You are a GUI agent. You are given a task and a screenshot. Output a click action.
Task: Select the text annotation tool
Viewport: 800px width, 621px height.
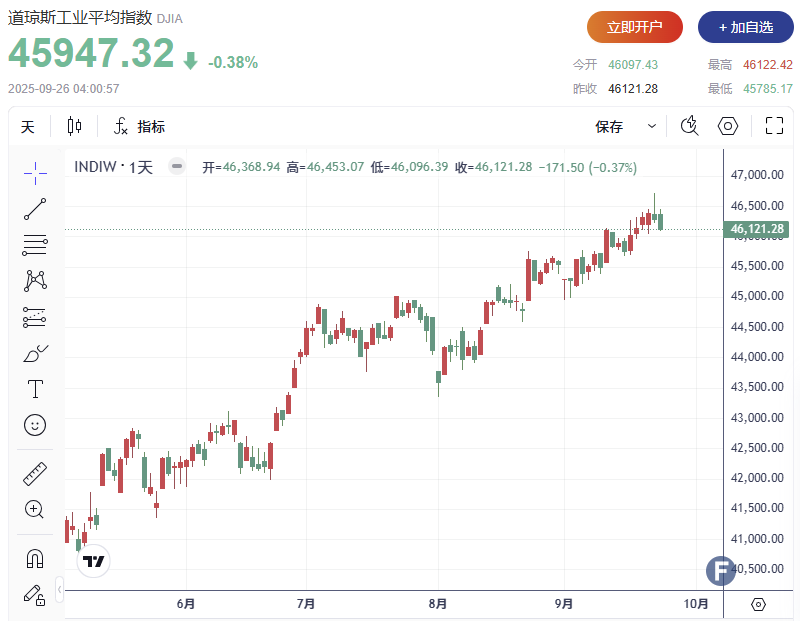tap(35, 389)
